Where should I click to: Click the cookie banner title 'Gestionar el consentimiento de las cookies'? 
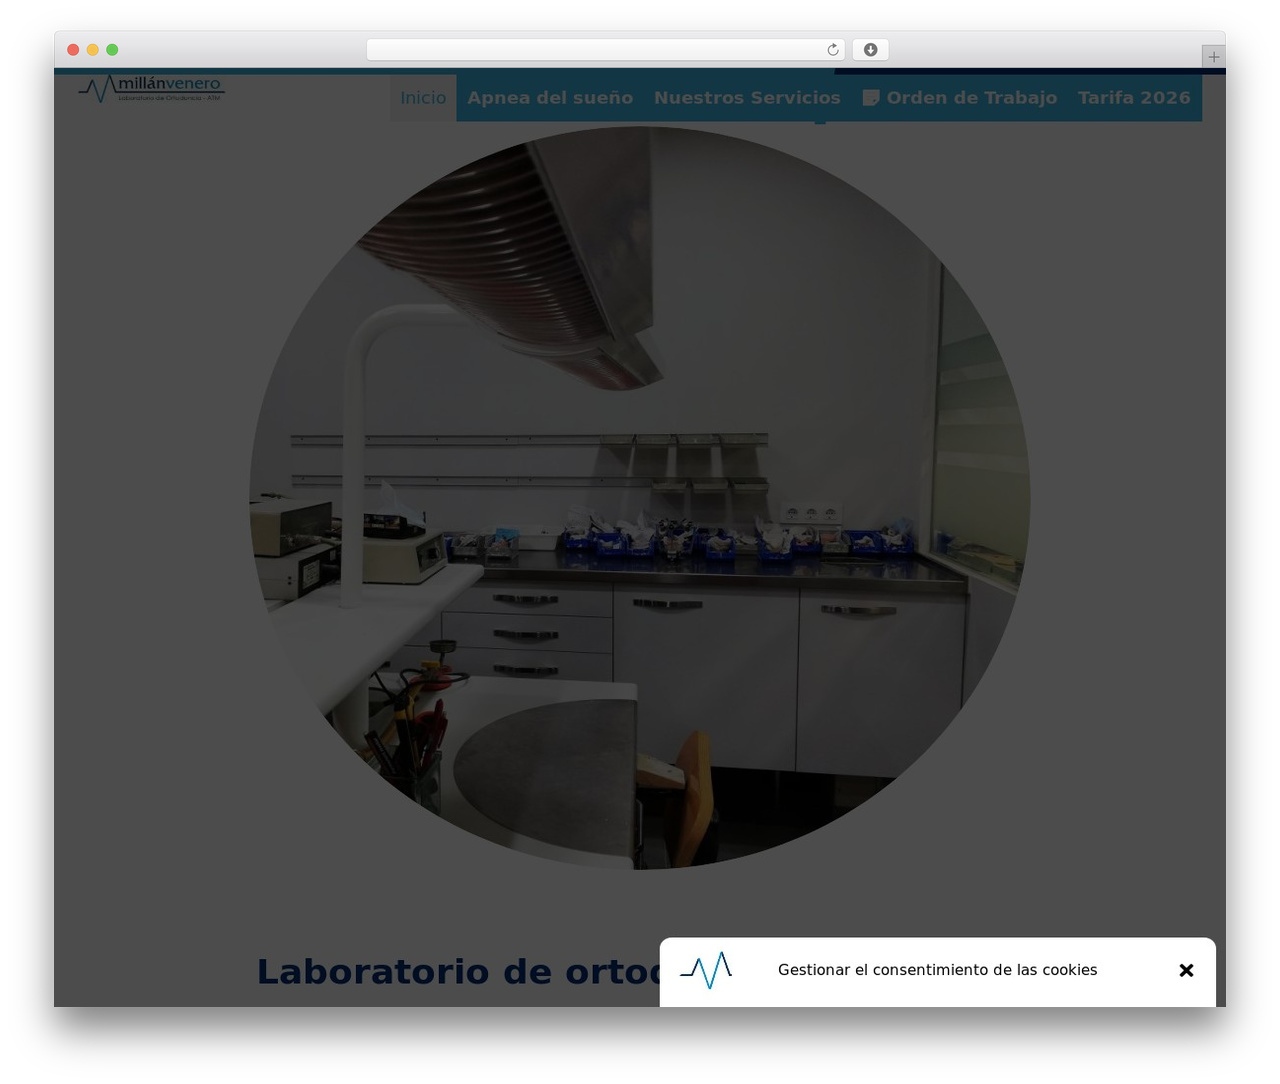point(938,970)
